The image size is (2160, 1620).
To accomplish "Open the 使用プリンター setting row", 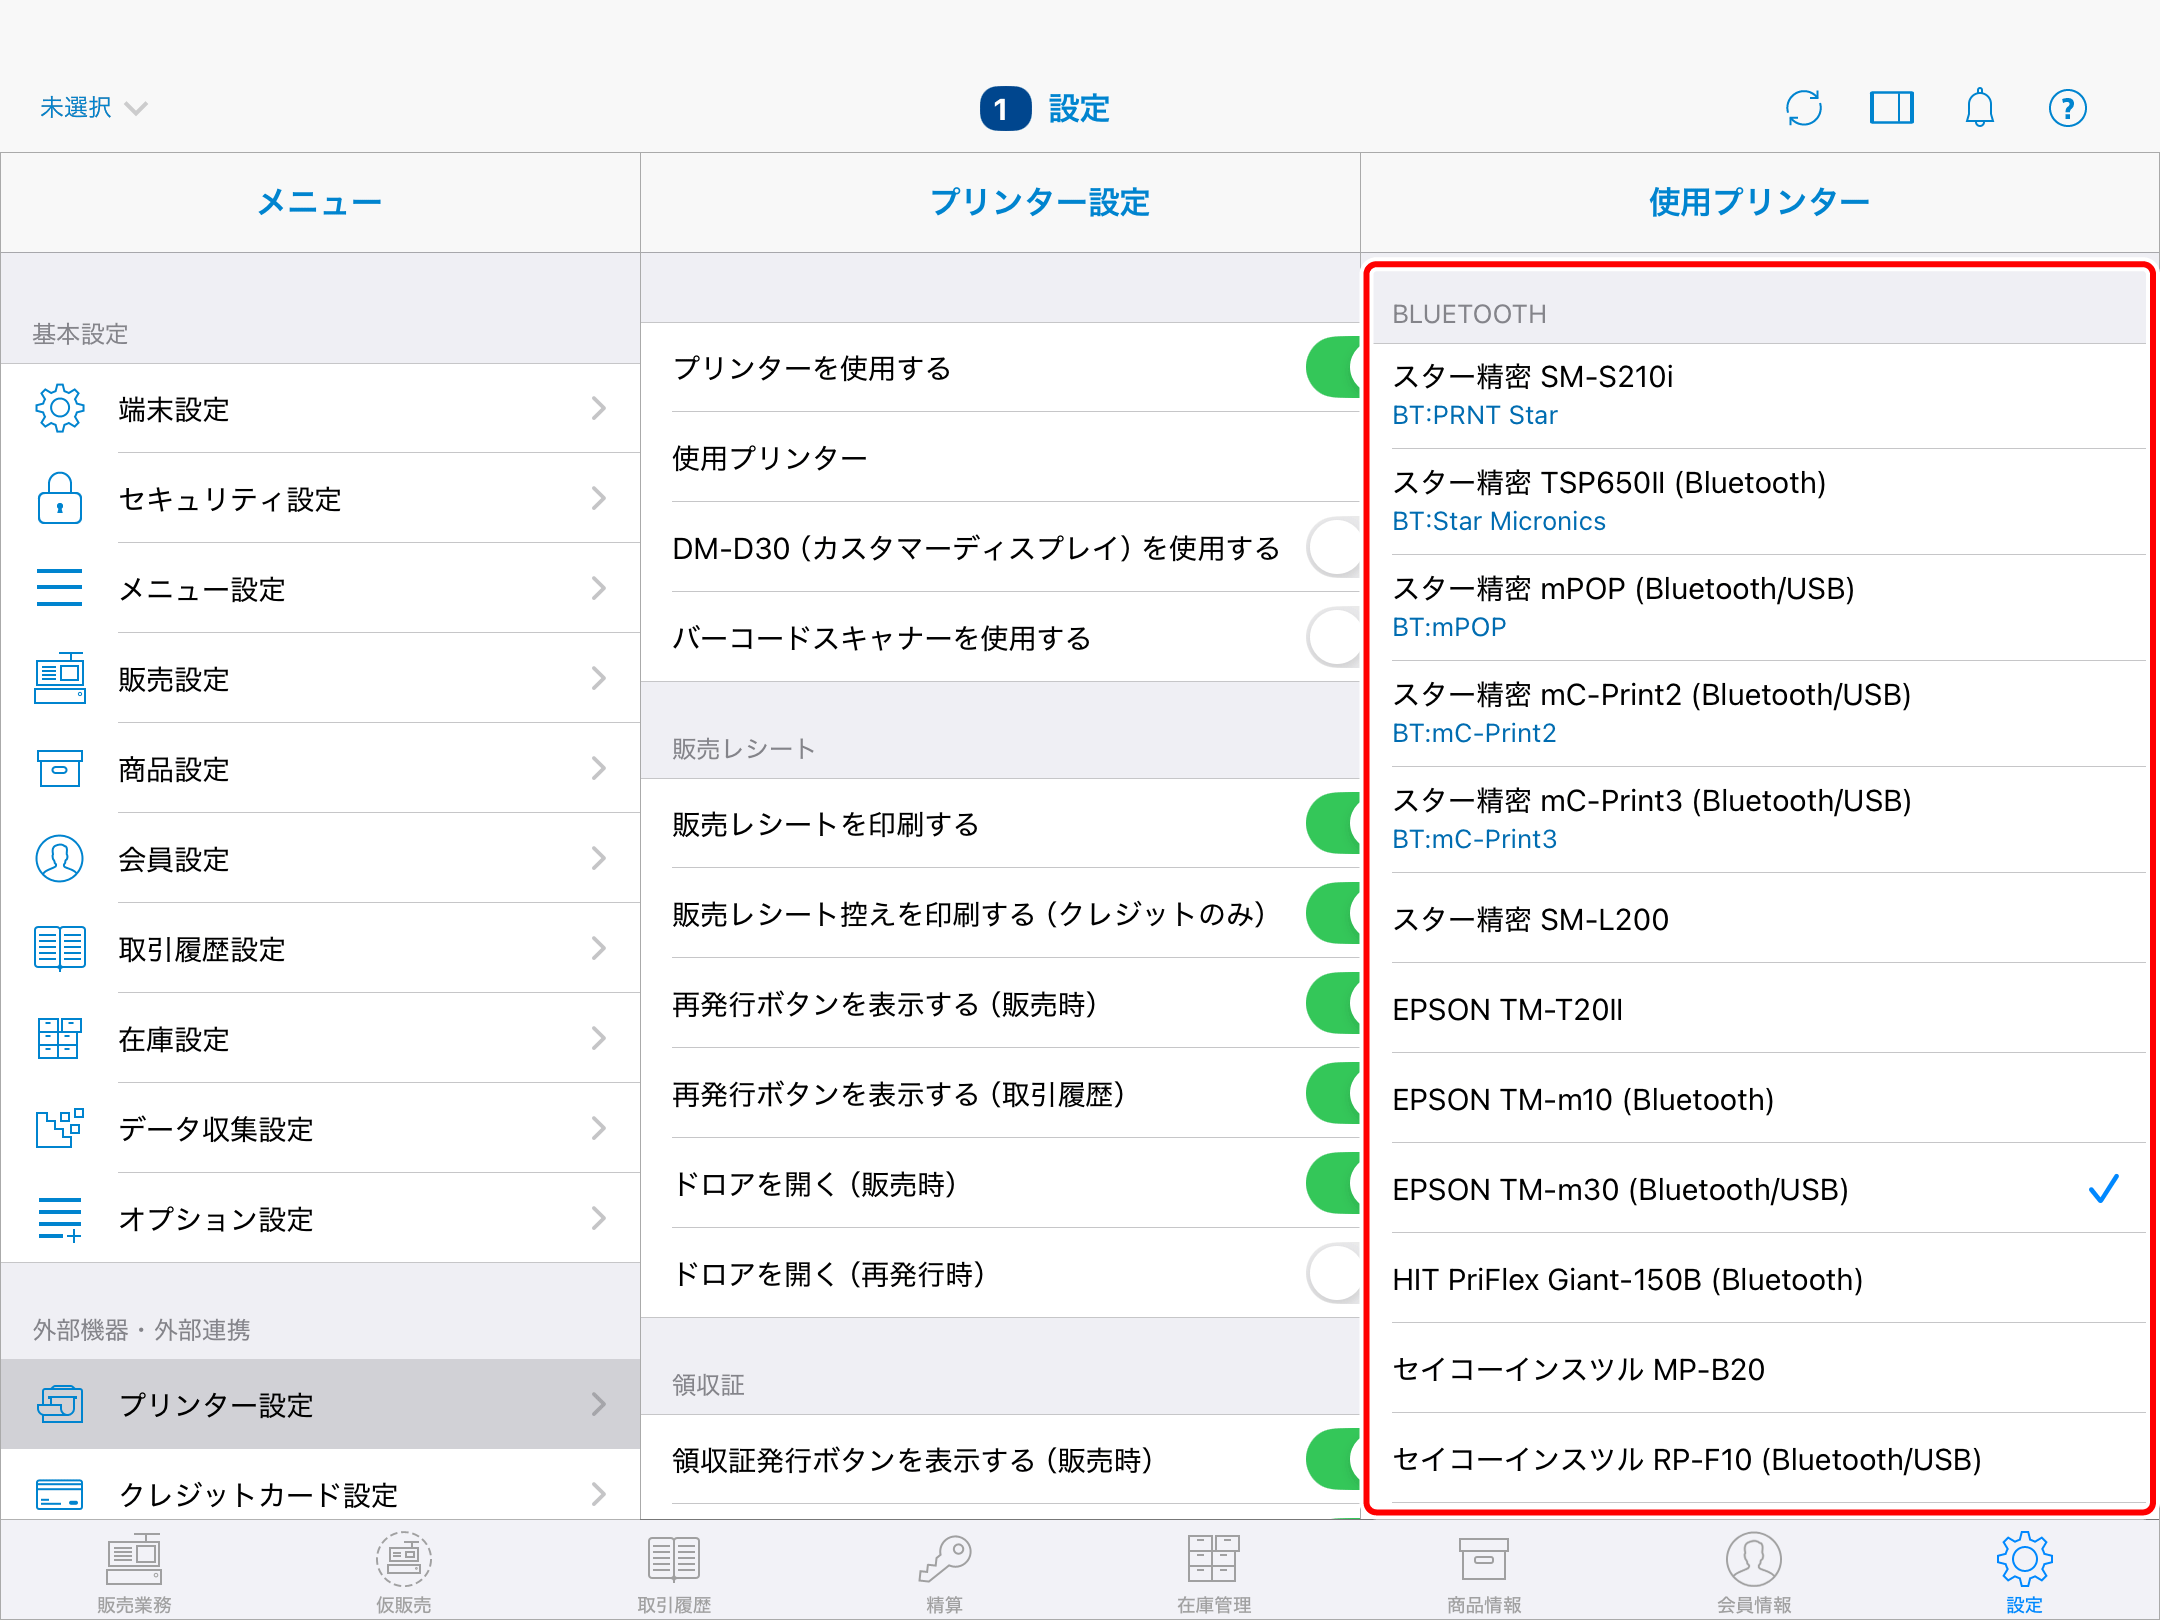I will (x=1000, y=458).
